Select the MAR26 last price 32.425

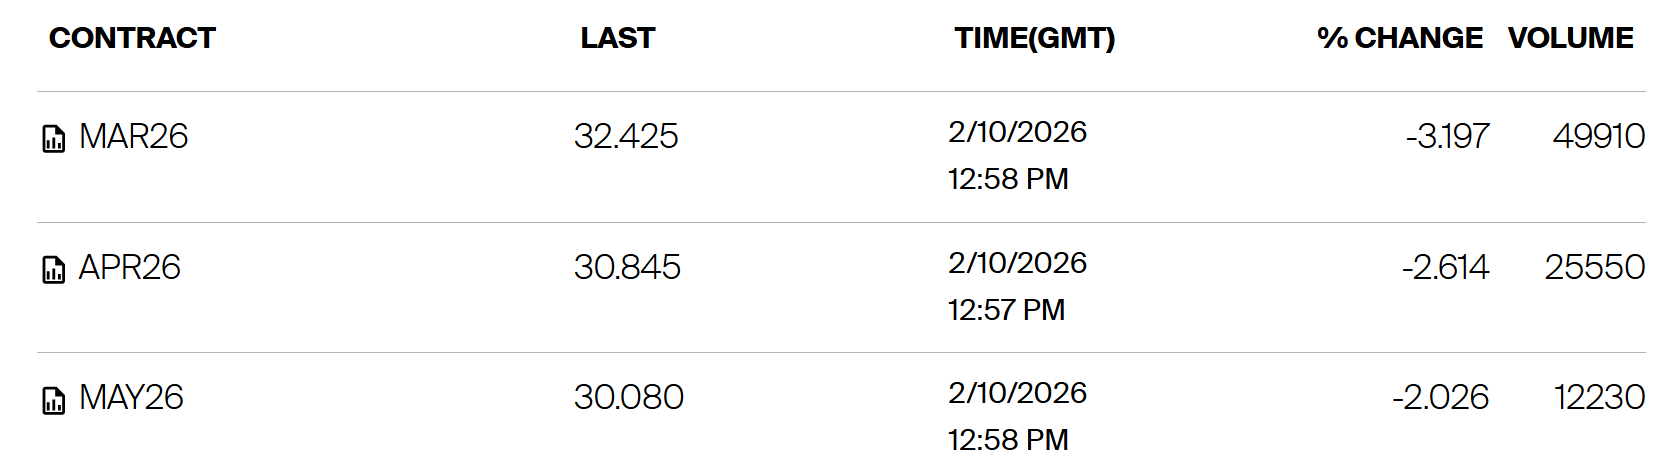(x=626, y=136)
